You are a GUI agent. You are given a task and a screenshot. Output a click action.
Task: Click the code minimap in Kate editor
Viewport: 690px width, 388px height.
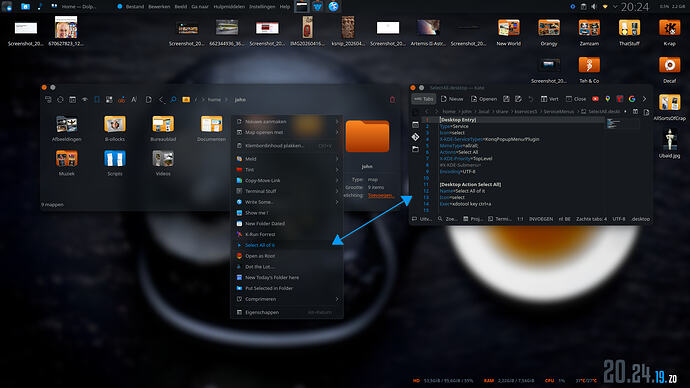pos(621,124)
